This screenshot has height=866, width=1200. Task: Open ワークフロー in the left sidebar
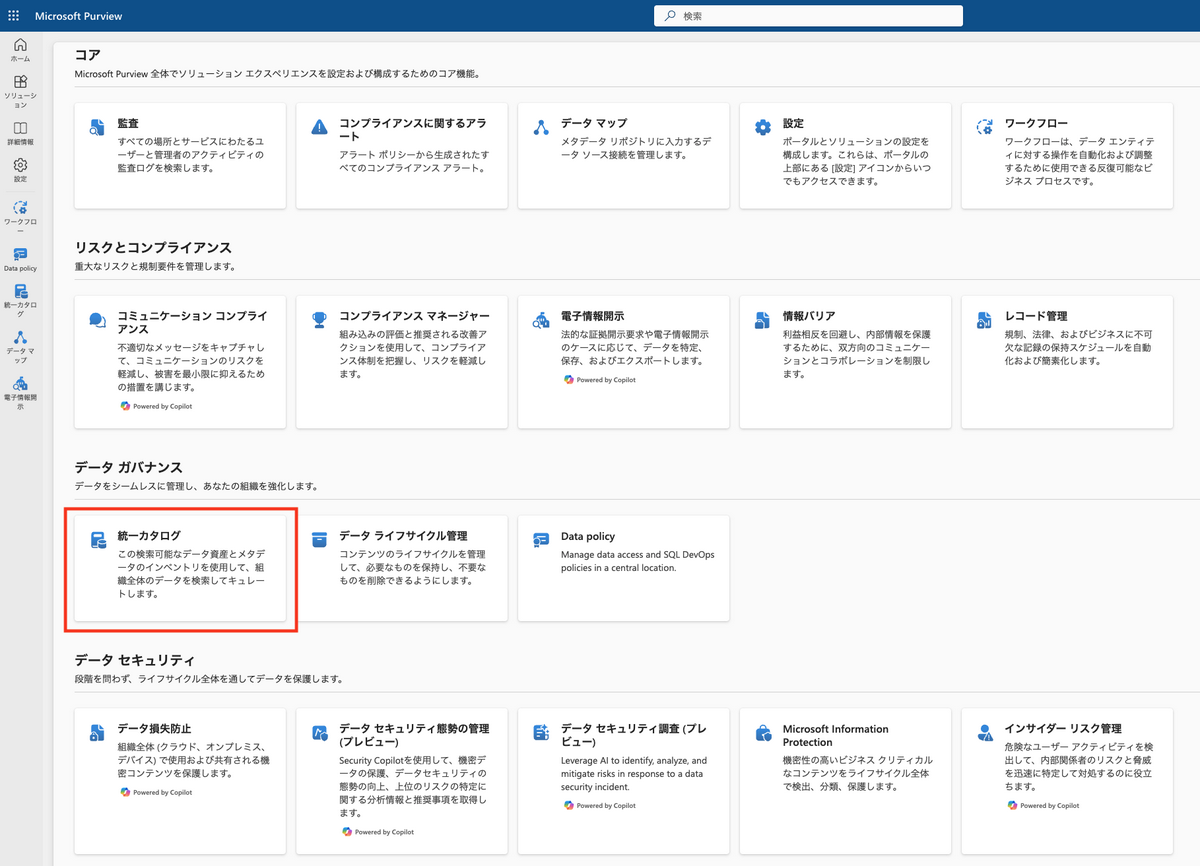click(x=20, y=216)
